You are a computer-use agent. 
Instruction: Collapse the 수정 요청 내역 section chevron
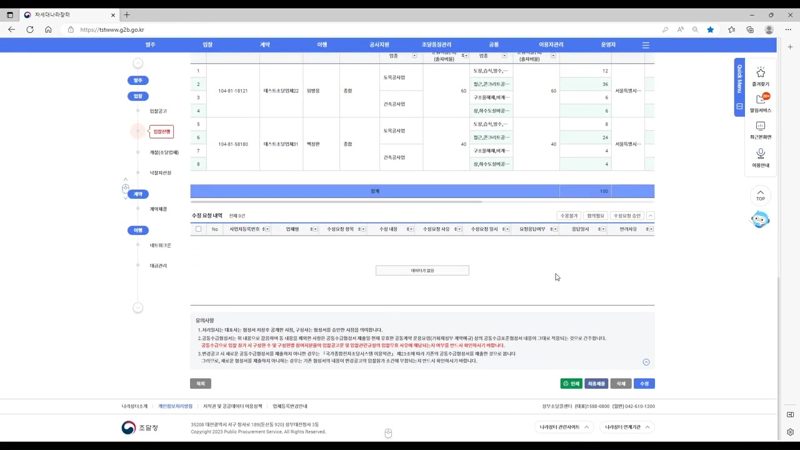click(650, 216)
